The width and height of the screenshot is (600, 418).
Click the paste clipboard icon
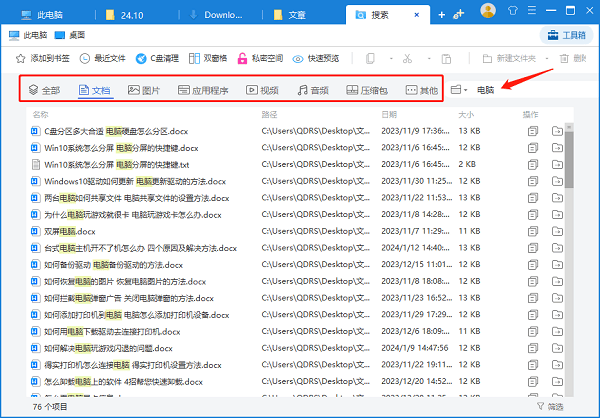(446, 59)
